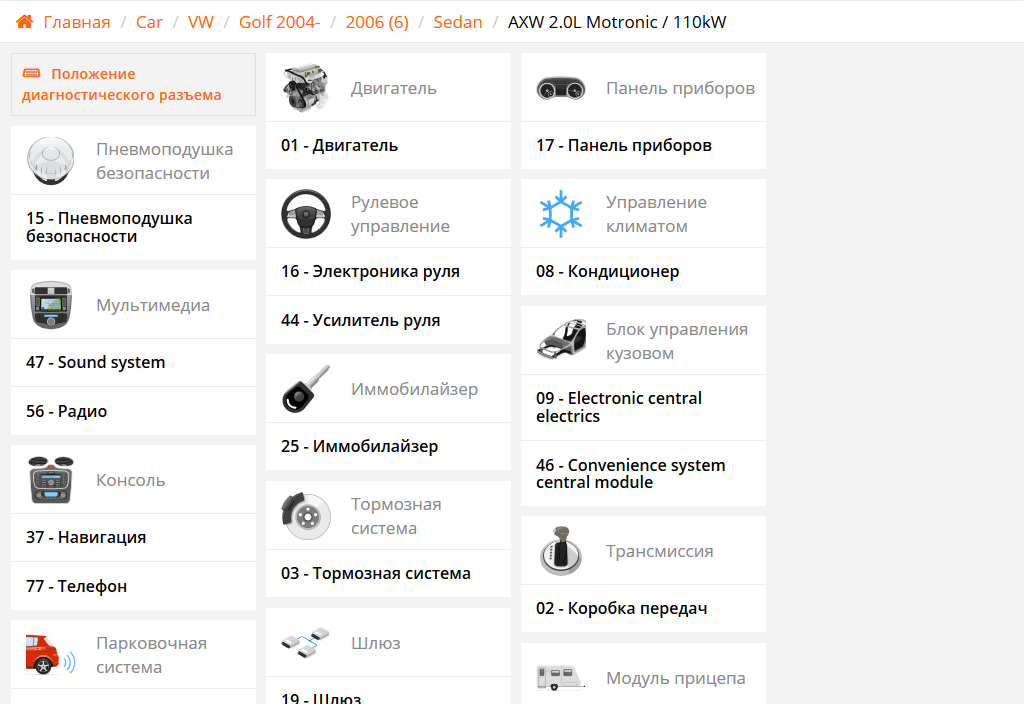Select 47 - Sound system module

point(95,363)
